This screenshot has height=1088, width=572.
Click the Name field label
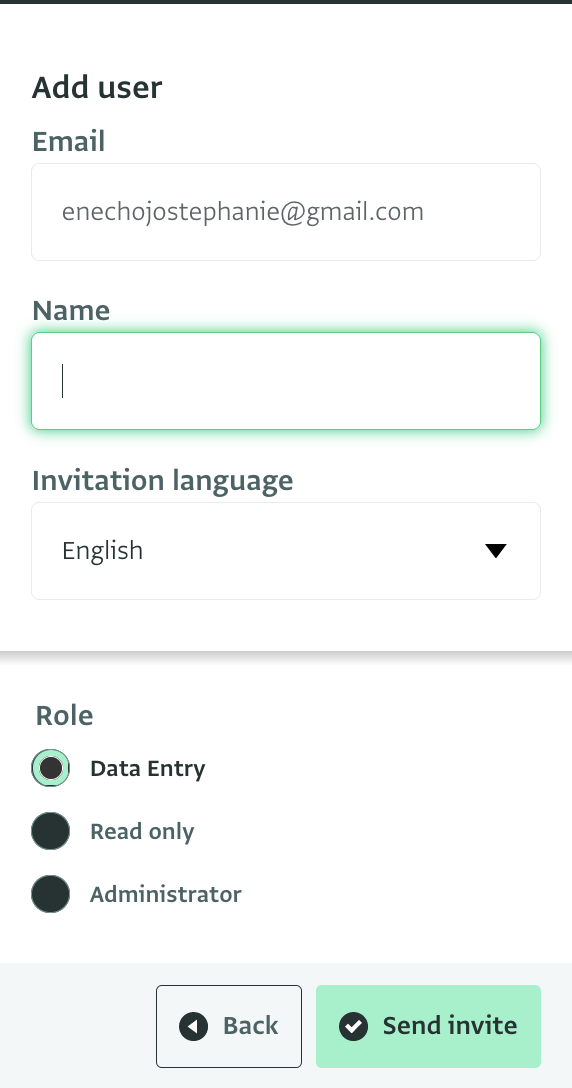[71, 310]
